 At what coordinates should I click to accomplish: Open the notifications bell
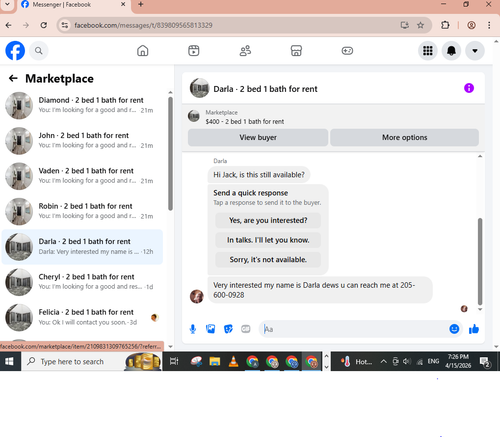(x=451, y=51)
